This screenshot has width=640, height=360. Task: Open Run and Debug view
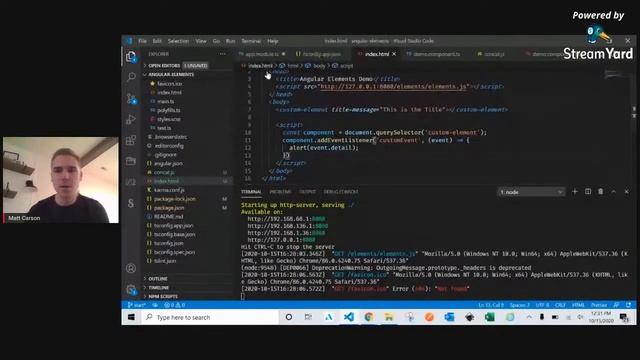pyautogui.click(x=131, y=120)
